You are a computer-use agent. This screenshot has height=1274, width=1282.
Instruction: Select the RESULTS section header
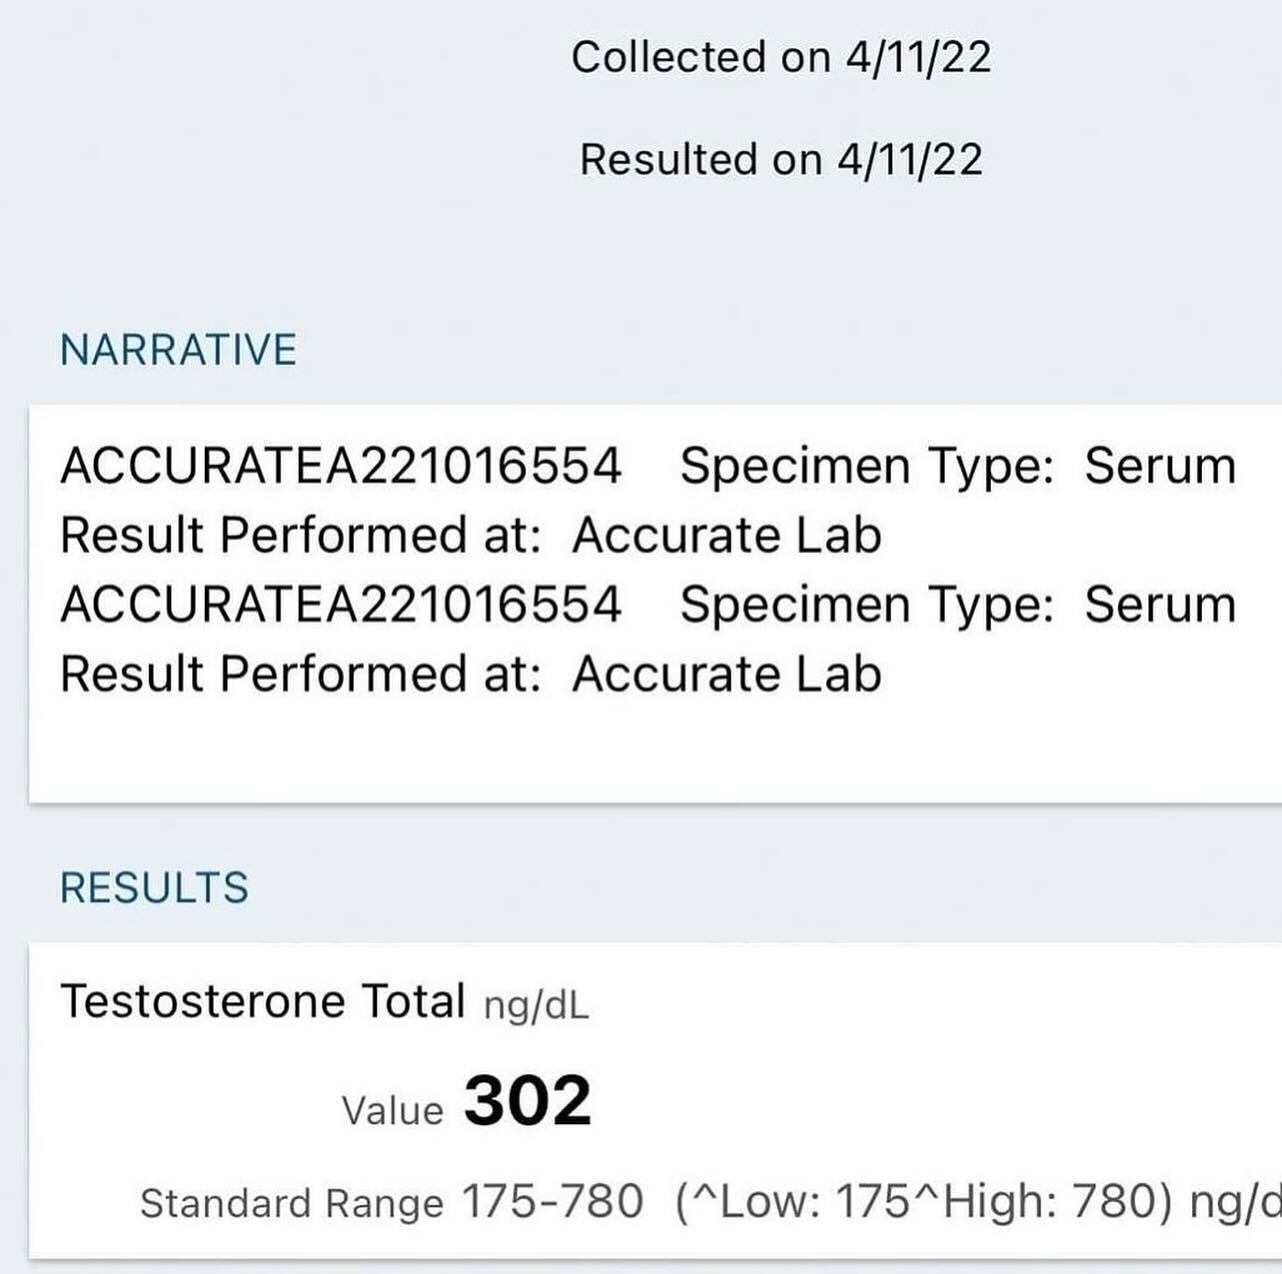tap(154, 888)
